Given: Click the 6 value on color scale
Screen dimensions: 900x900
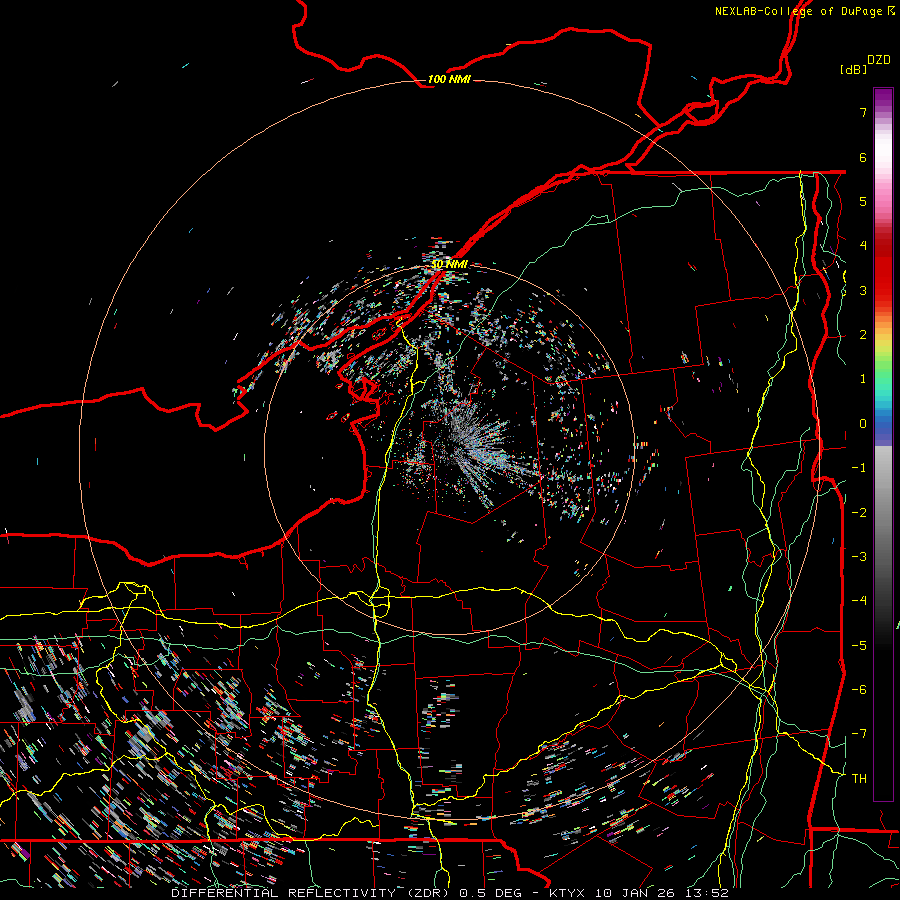Looking at the screenshot, I should 863,157.
